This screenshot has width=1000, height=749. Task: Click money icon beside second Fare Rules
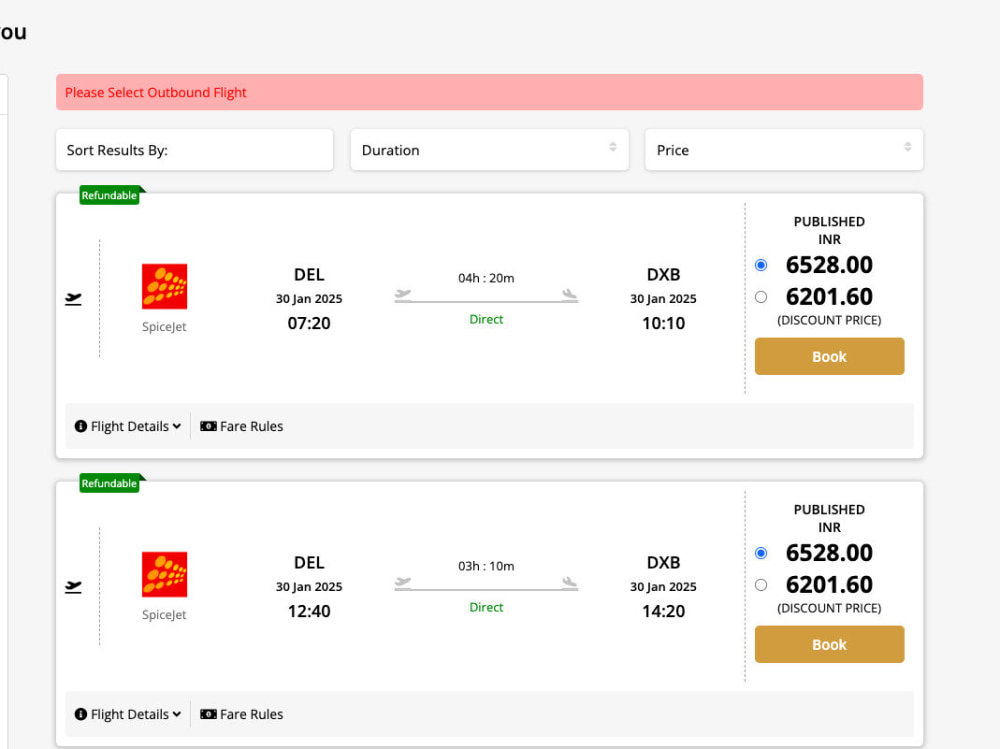(x=209, y=714)
